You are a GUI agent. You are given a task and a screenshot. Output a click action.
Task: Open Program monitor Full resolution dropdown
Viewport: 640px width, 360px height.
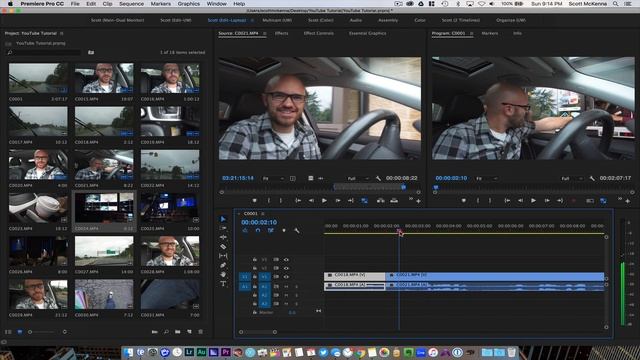click(x=572, y=178)
